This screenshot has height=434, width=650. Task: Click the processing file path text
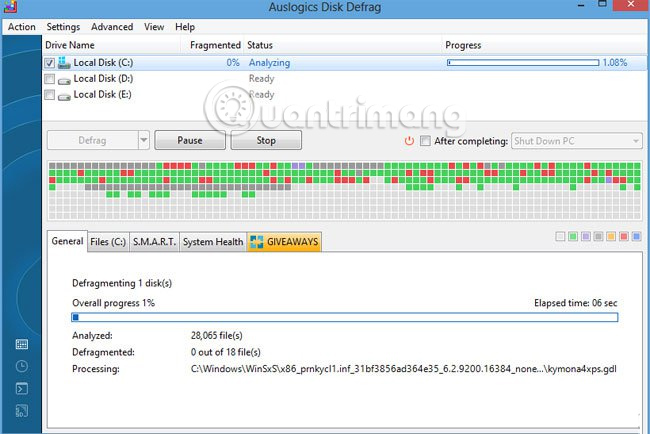404,369
